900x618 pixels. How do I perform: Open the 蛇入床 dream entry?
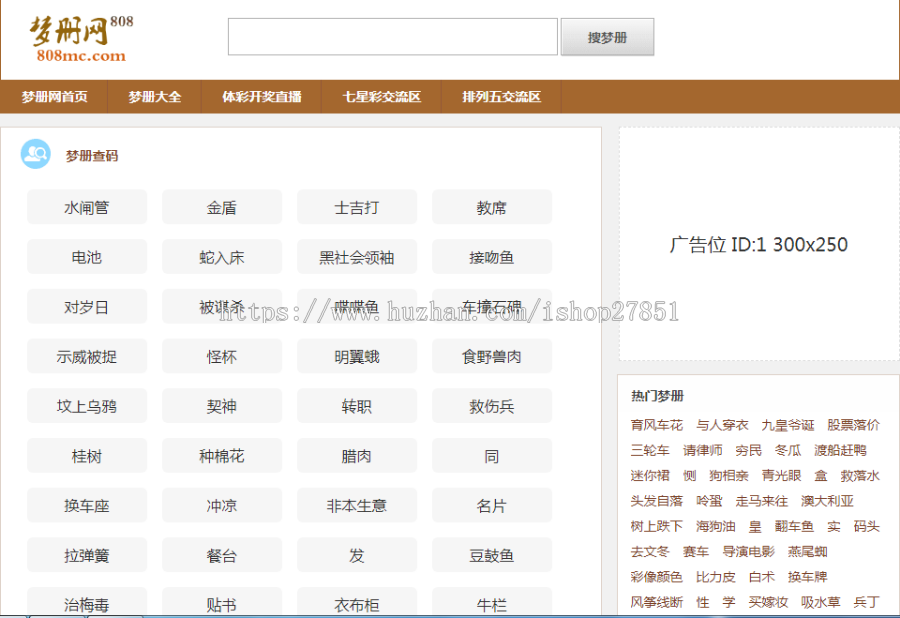tap(221, 256)
